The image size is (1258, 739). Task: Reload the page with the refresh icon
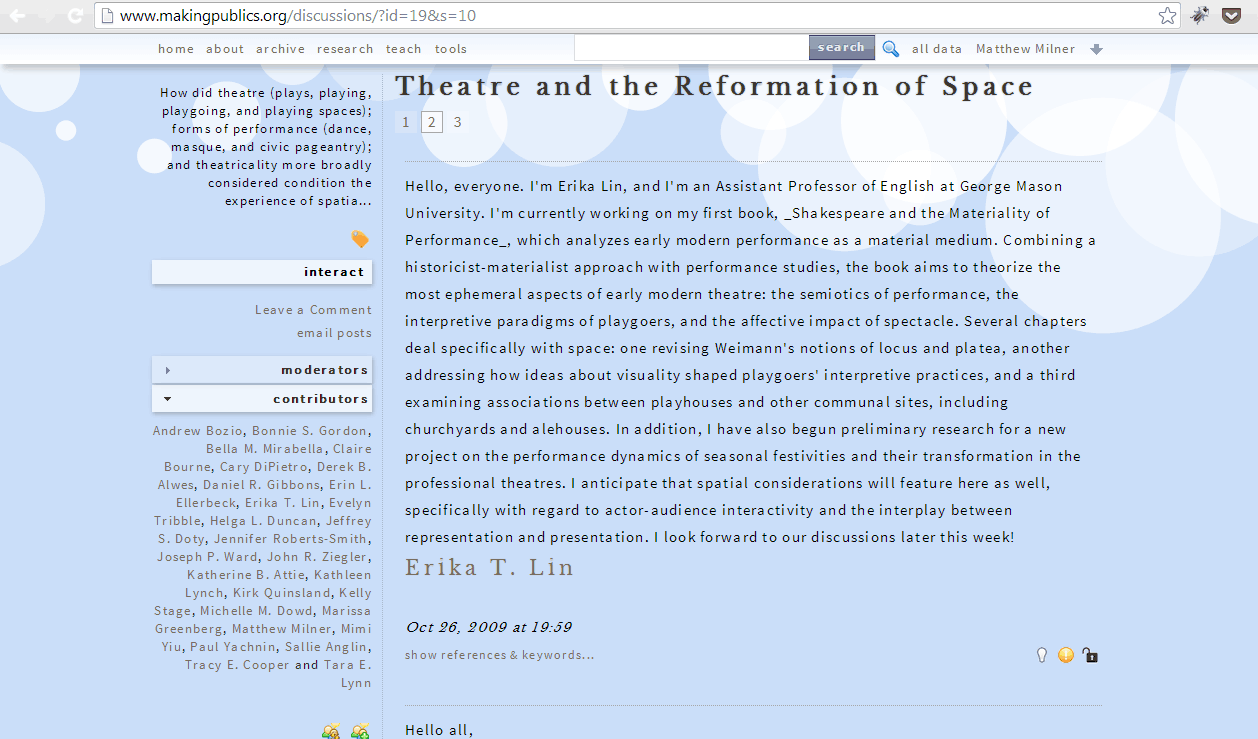point(75,15)
